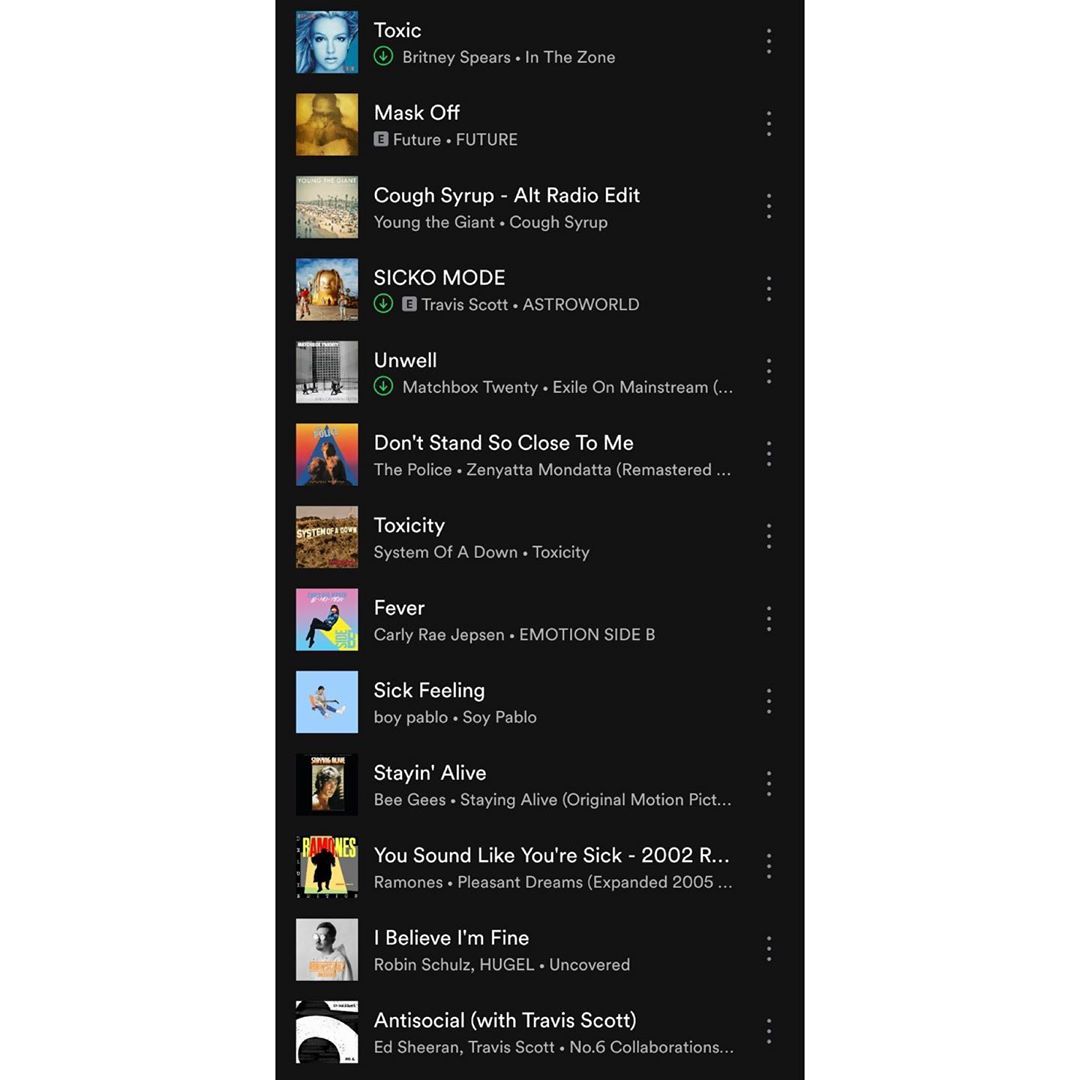
Task: Open options menu for Sick Feeling
Action: [769, 702]
